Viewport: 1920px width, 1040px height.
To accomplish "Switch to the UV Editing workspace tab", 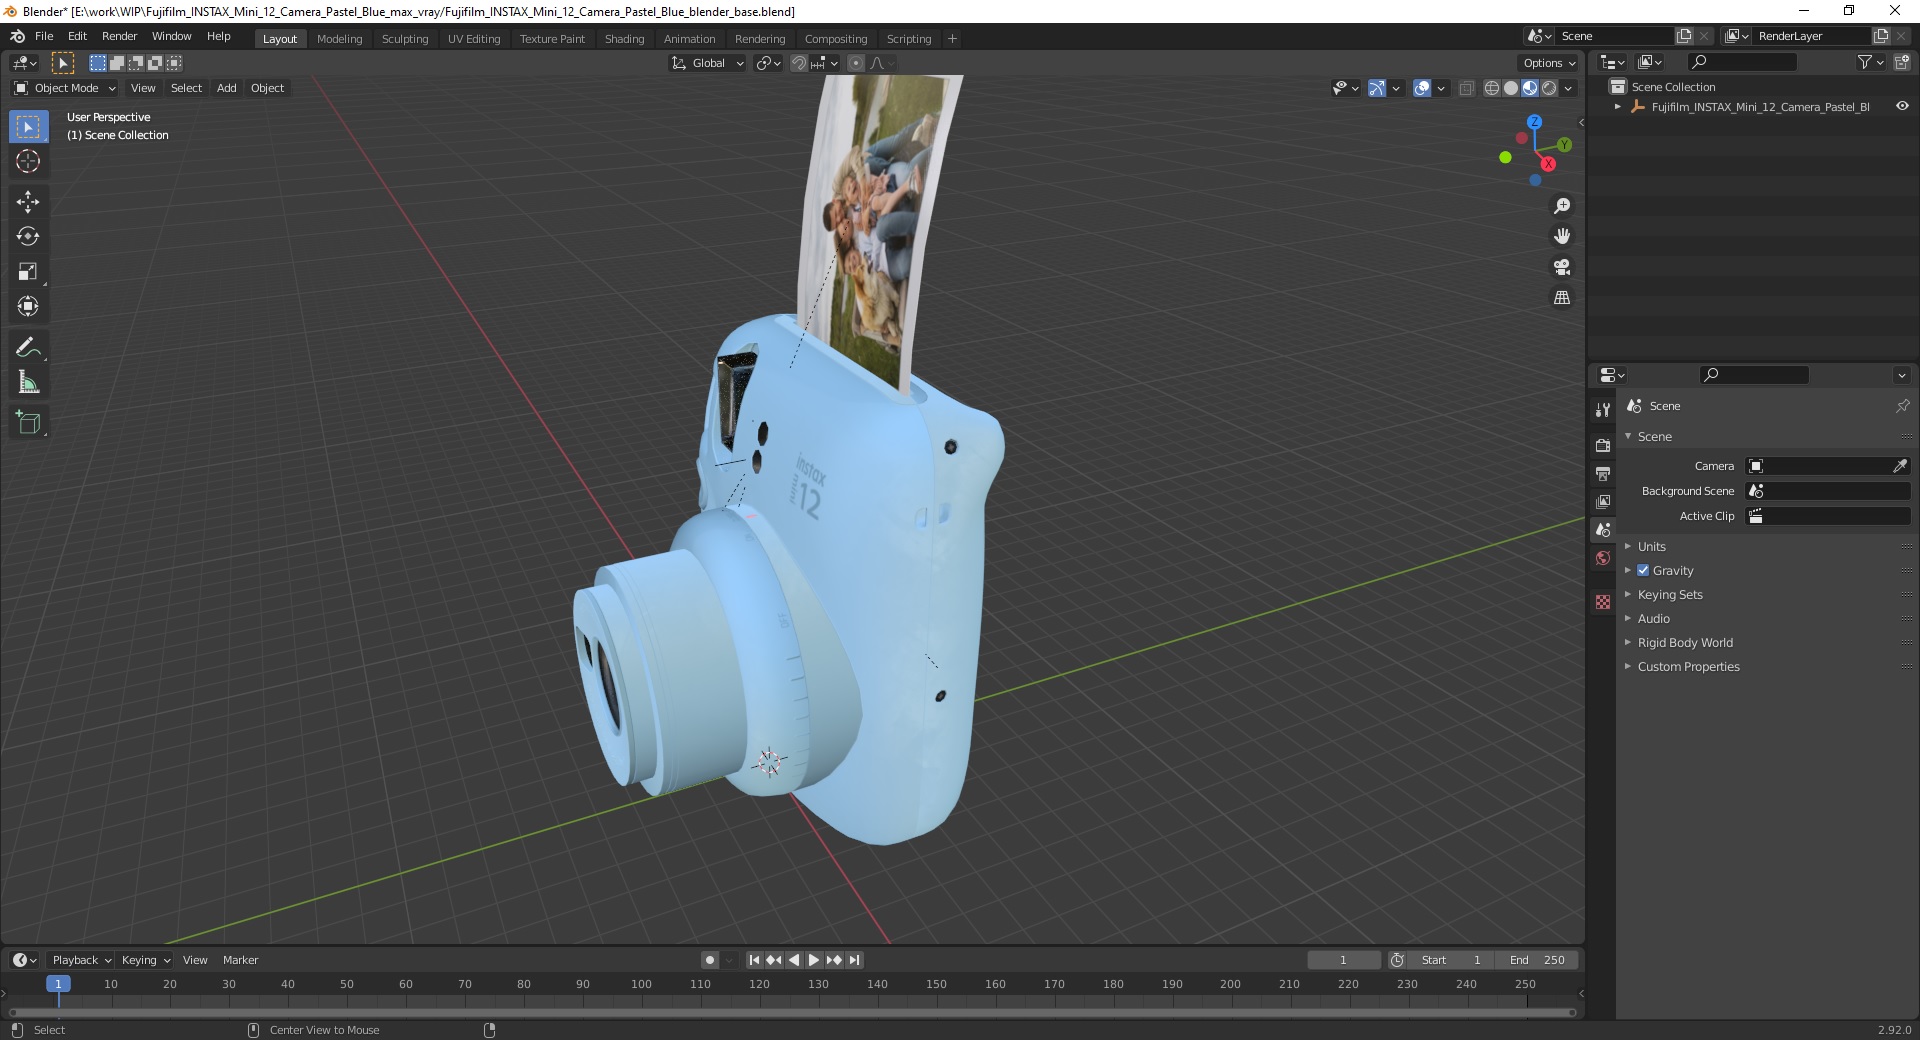I will 474,39.
